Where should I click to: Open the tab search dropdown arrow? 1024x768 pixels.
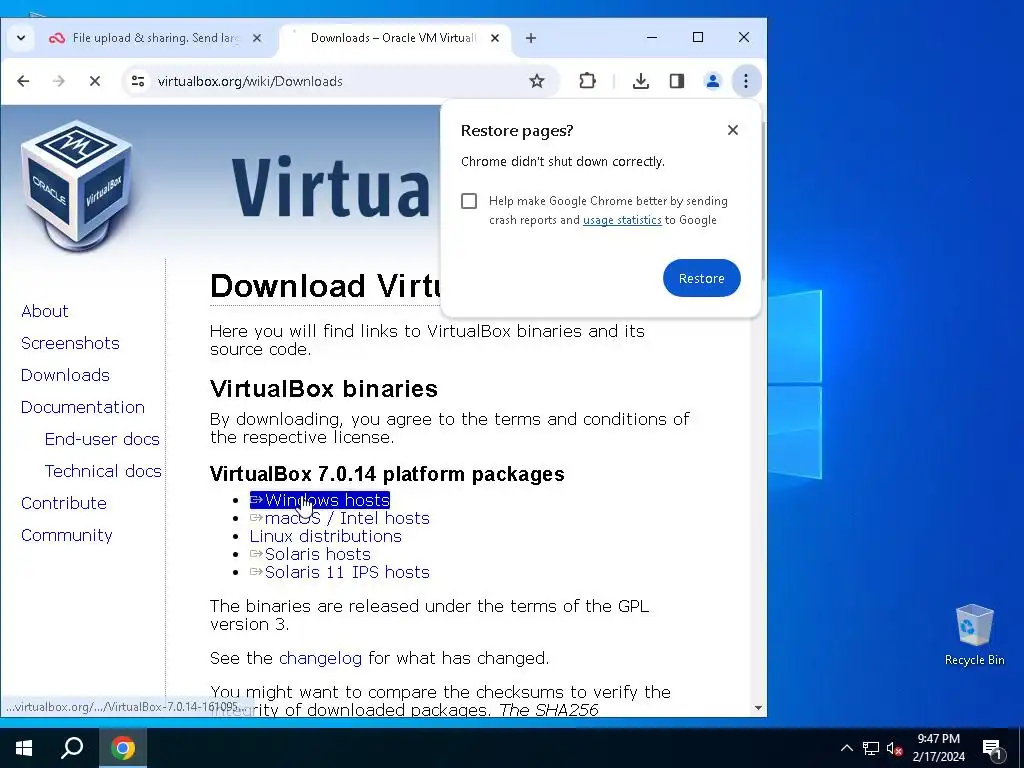(x=21, y=38)
